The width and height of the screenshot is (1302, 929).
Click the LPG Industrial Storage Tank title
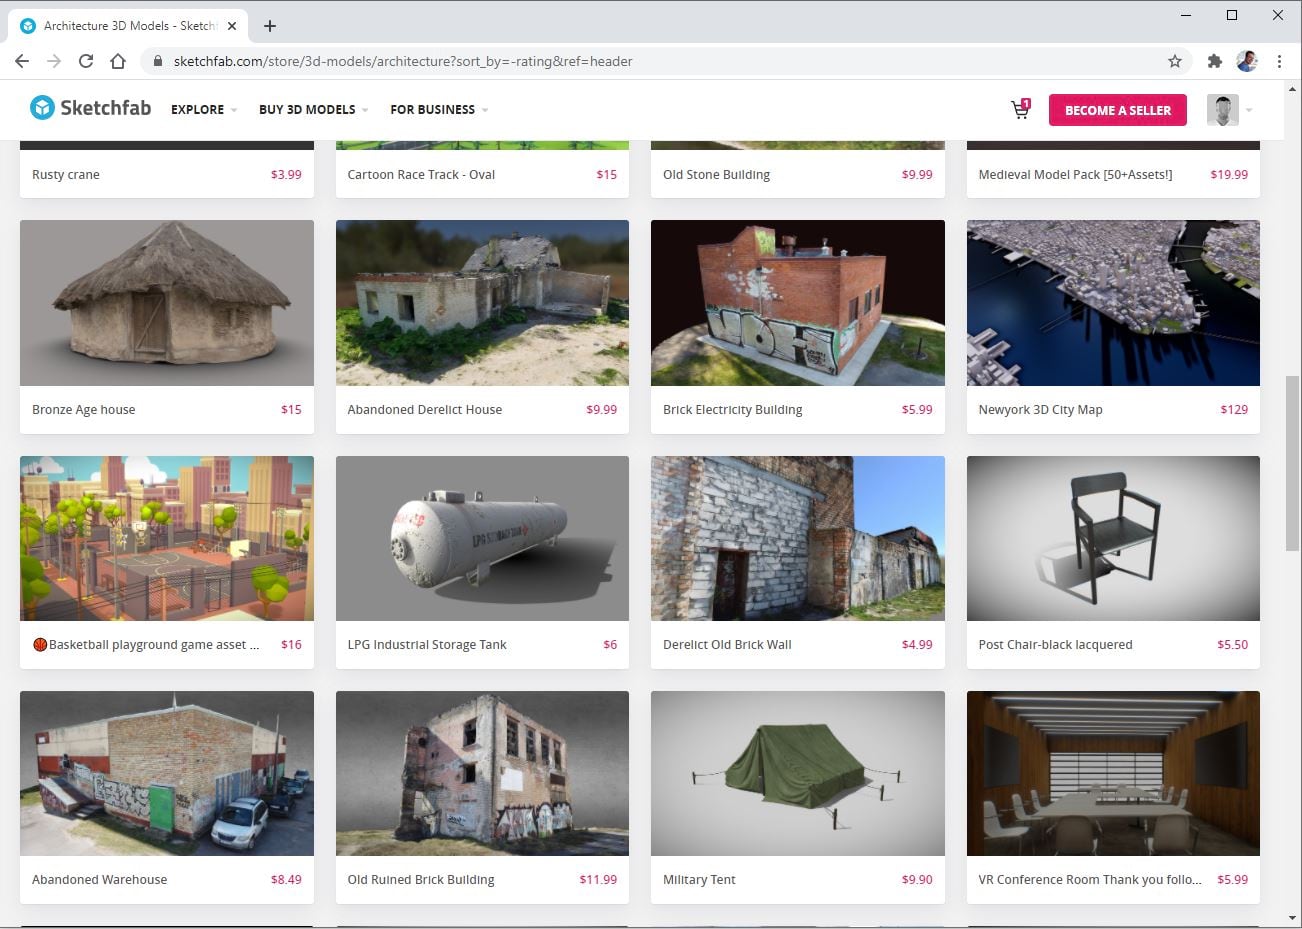(427, 645)
